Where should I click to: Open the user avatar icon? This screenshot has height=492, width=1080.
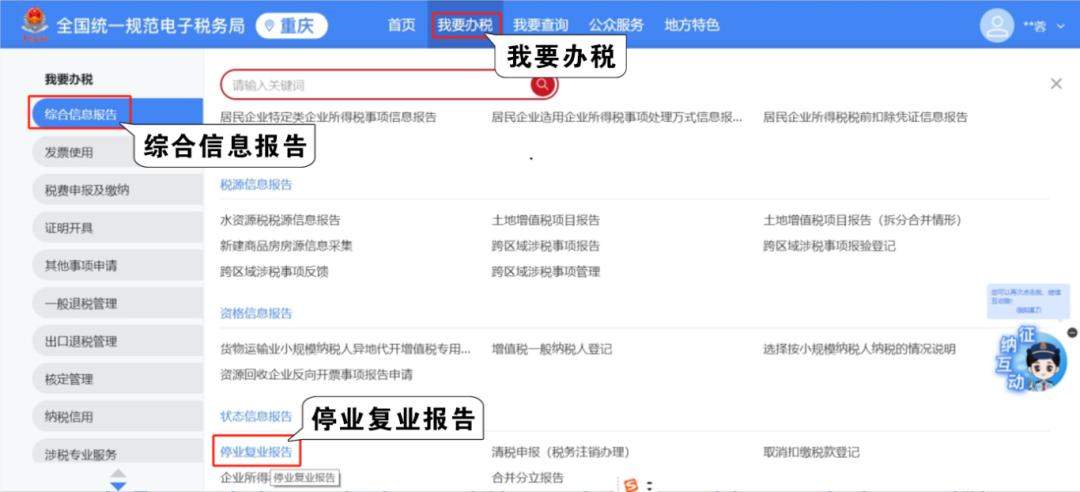(997, 26)
